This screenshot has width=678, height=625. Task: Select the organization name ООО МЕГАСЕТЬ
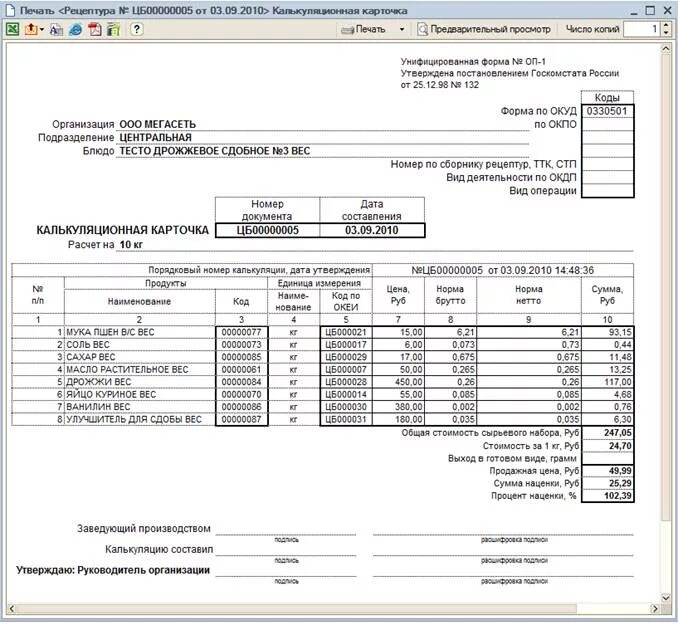coord(157,125)
